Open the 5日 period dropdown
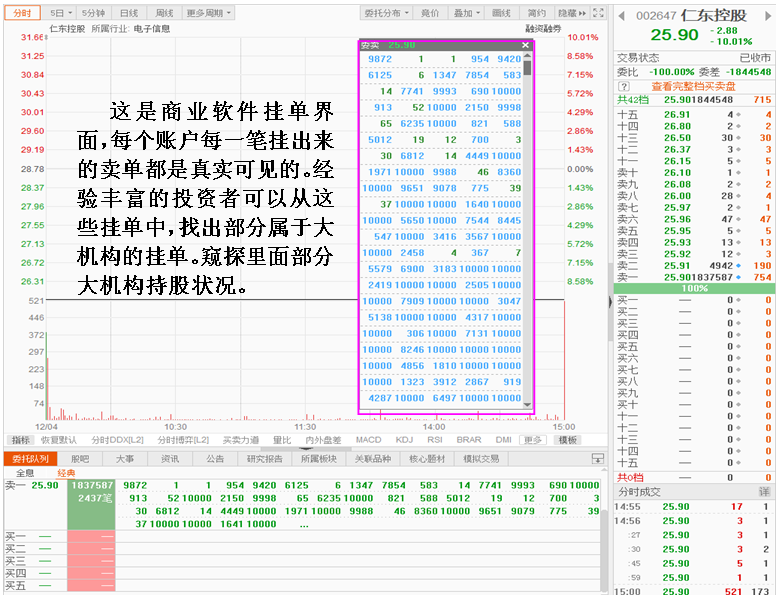The image size is (784, 601). tap(62, 13)
